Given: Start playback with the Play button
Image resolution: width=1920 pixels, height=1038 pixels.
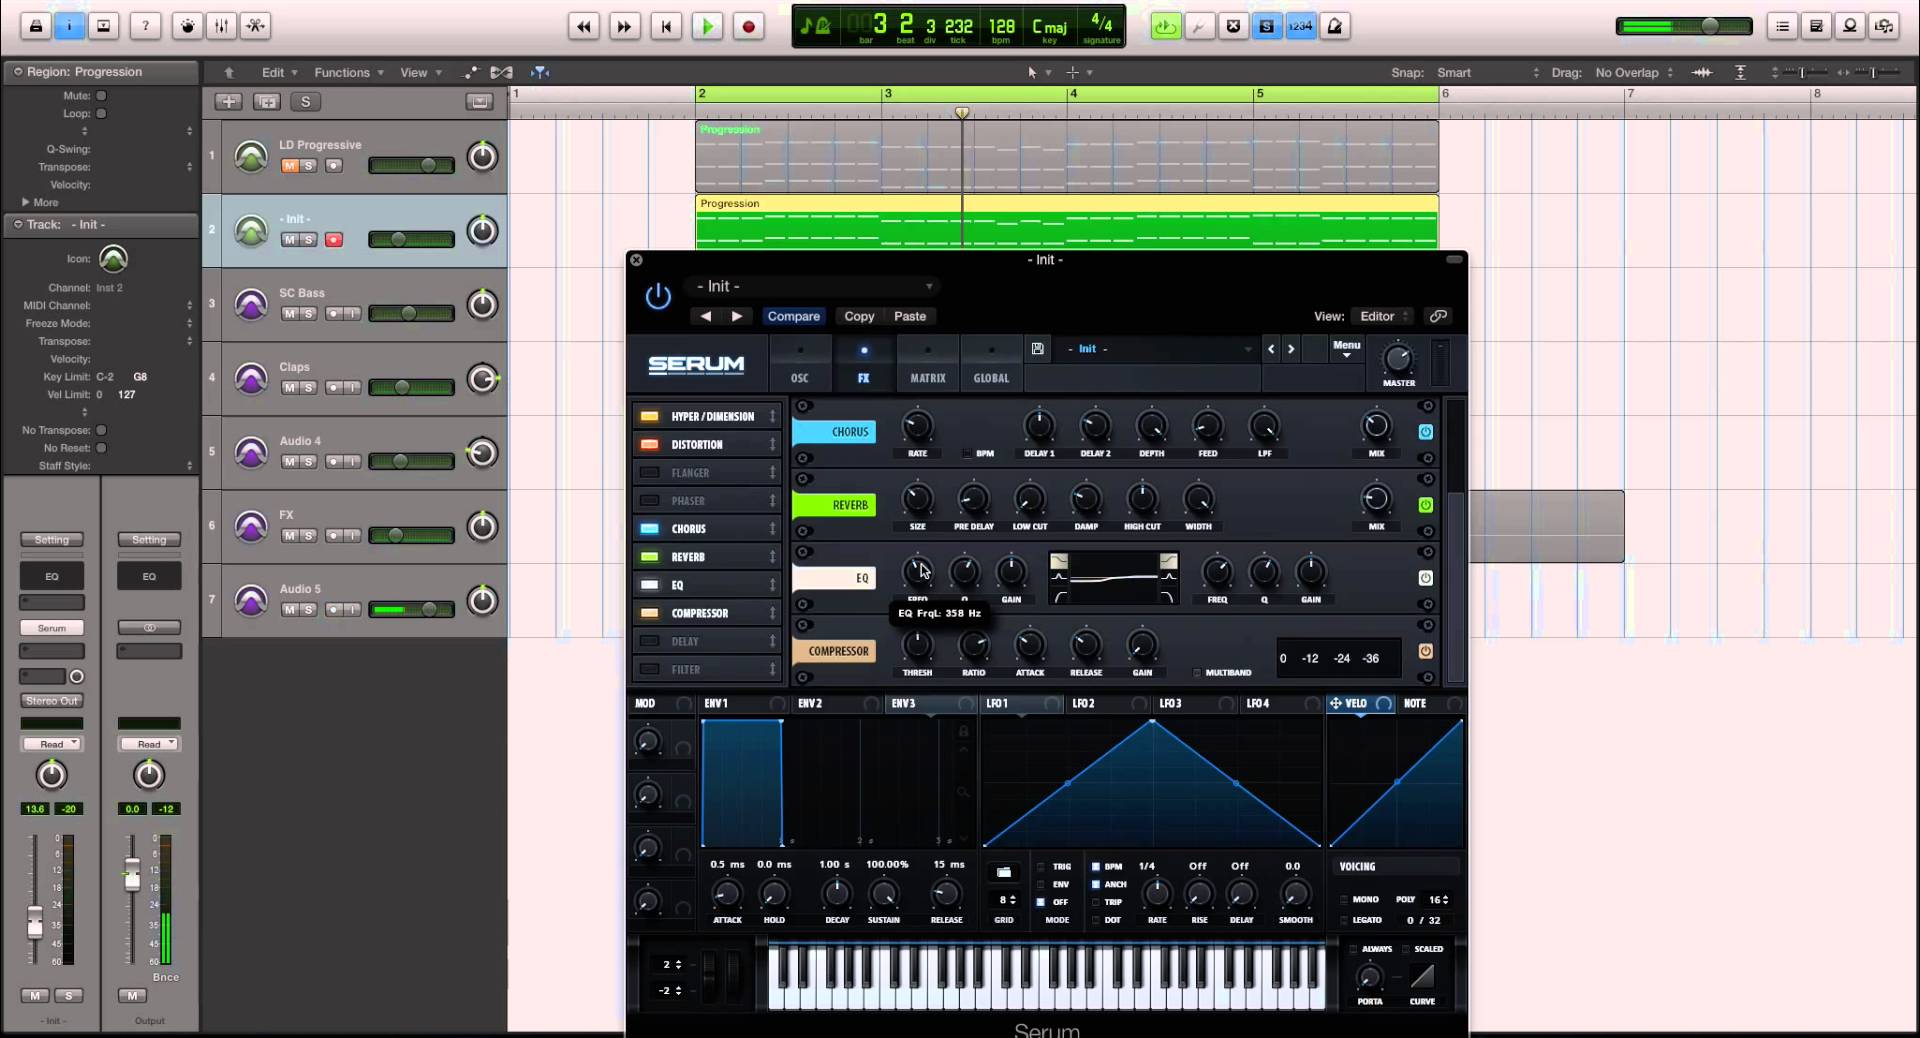Looking at the screenshot, I should point(707,27).
